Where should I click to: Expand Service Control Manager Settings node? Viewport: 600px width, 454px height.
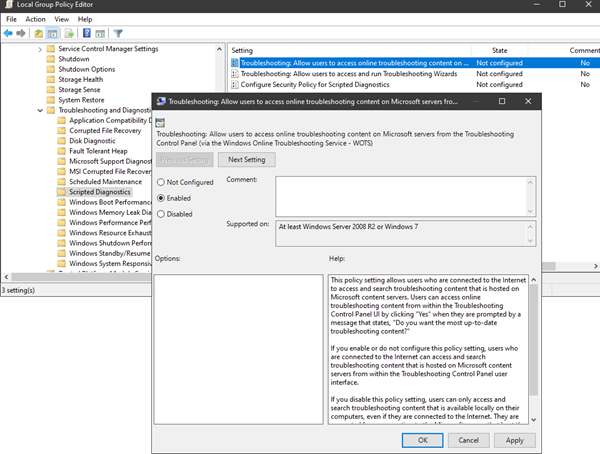click(x=40, y=49)
